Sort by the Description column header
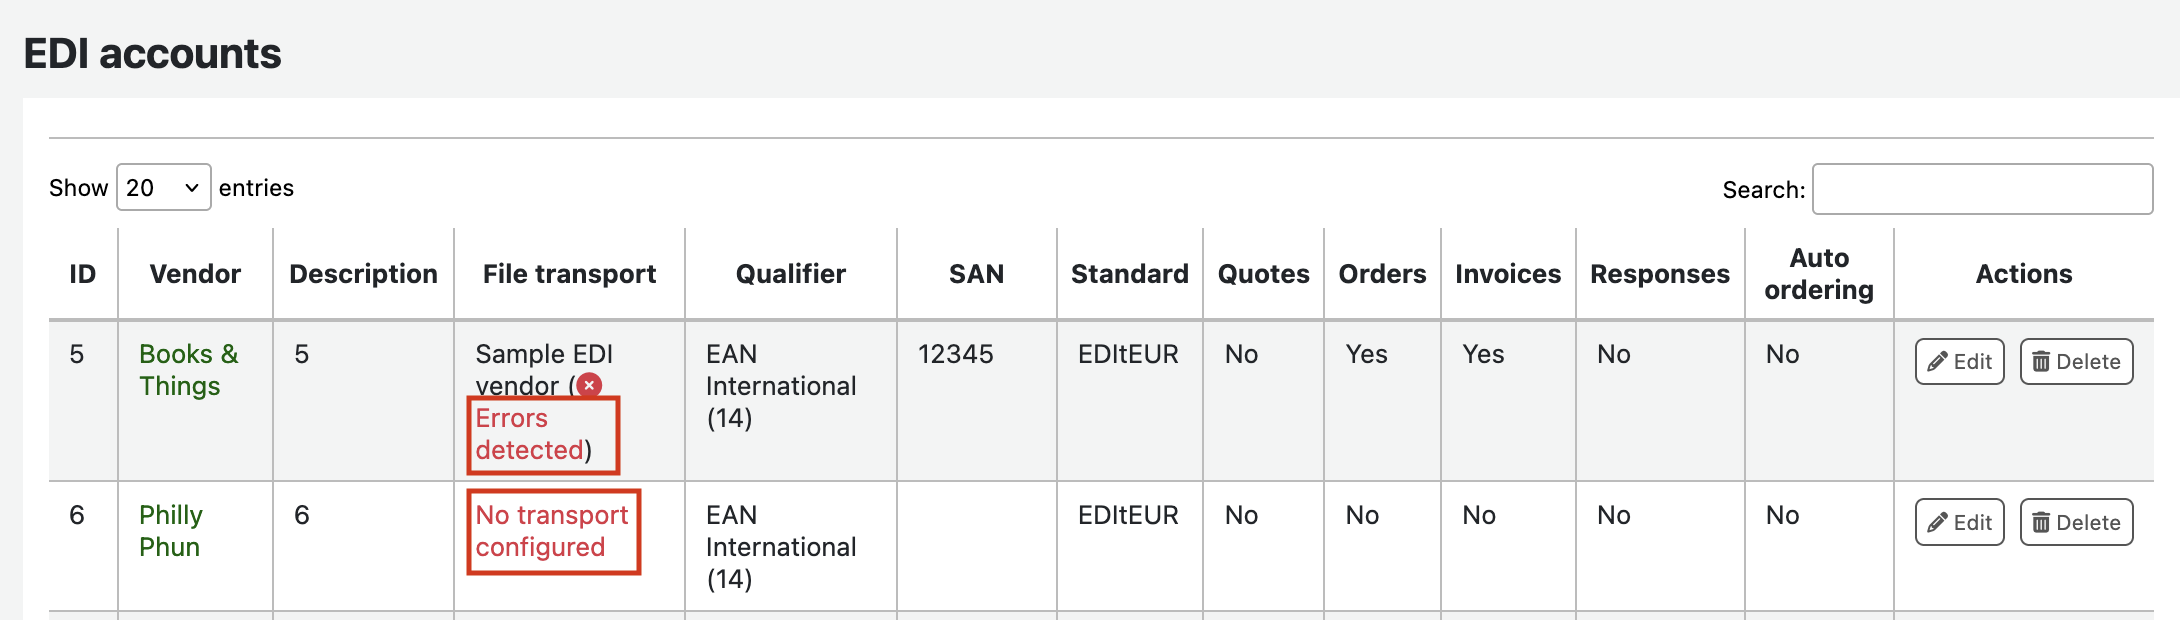Viewport: 2180px width, 620px height. point(363,274)
